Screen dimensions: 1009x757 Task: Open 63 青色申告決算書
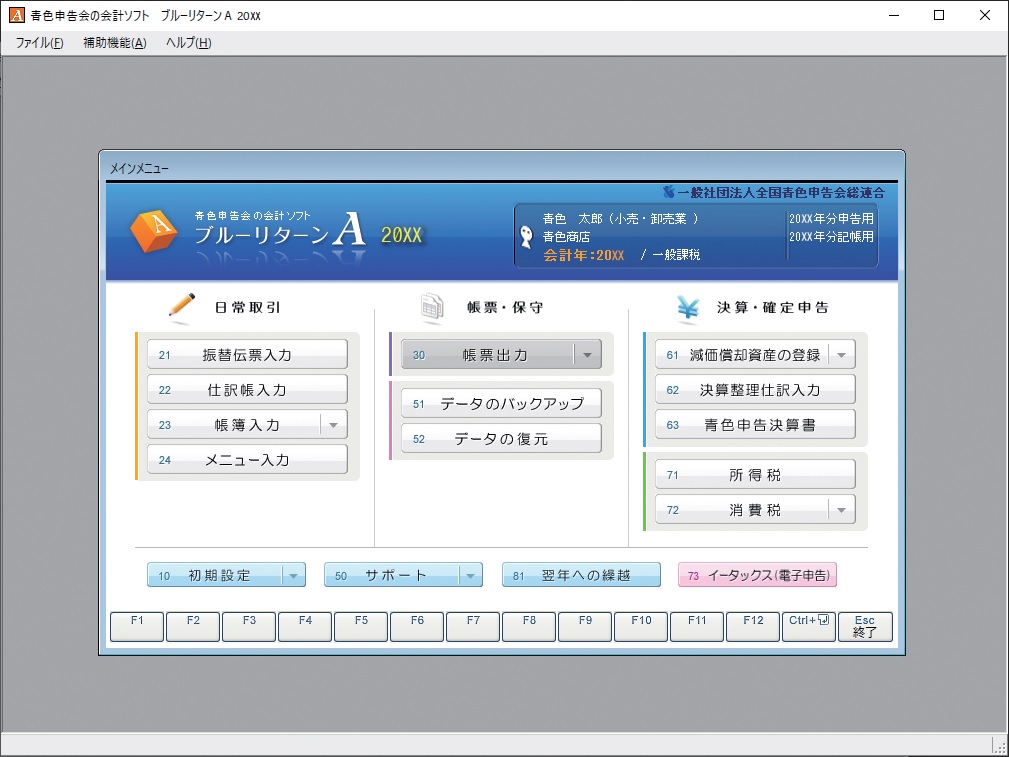(x=755, y=425)
